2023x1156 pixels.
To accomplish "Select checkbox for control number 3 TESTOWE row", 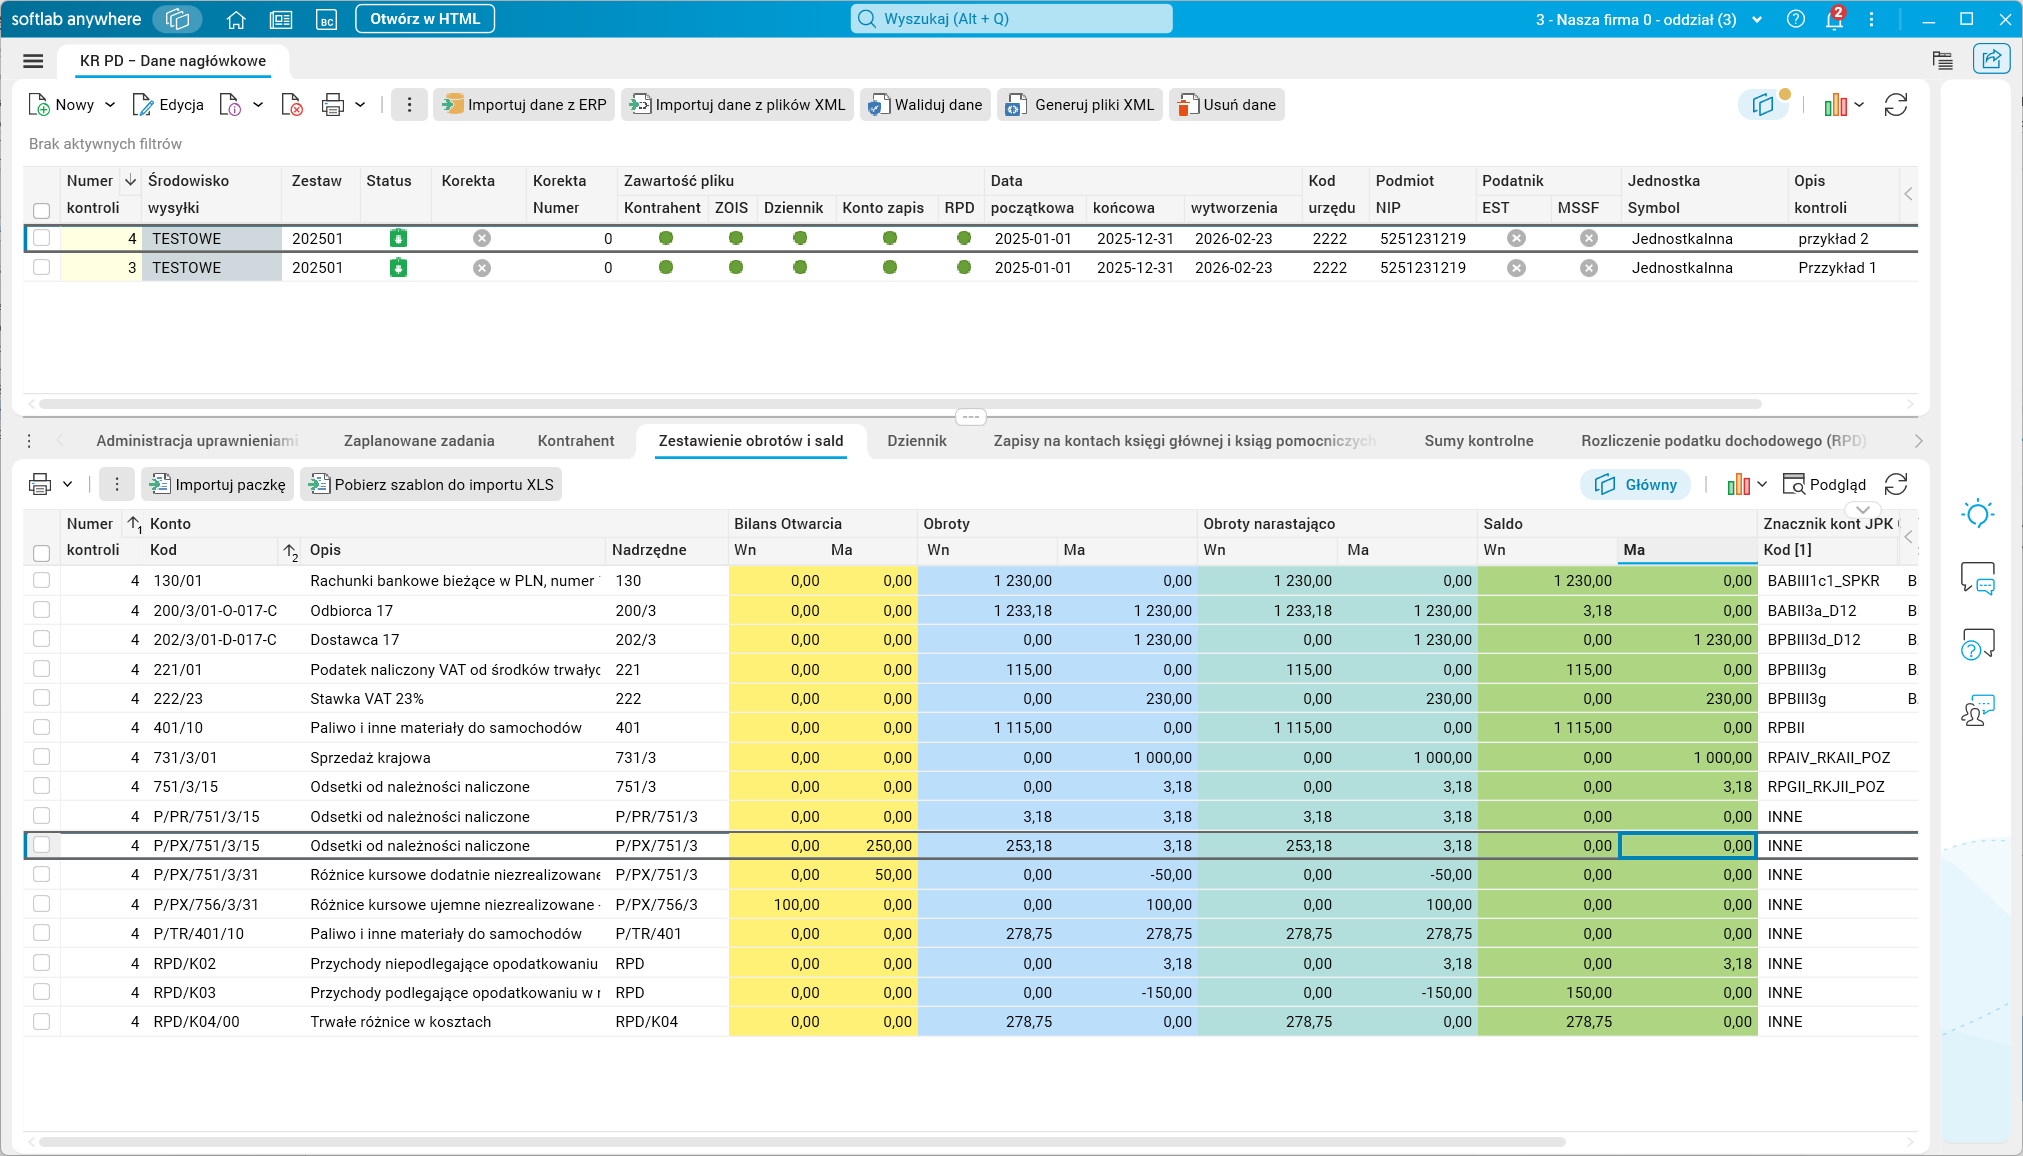I will (41, 267).
